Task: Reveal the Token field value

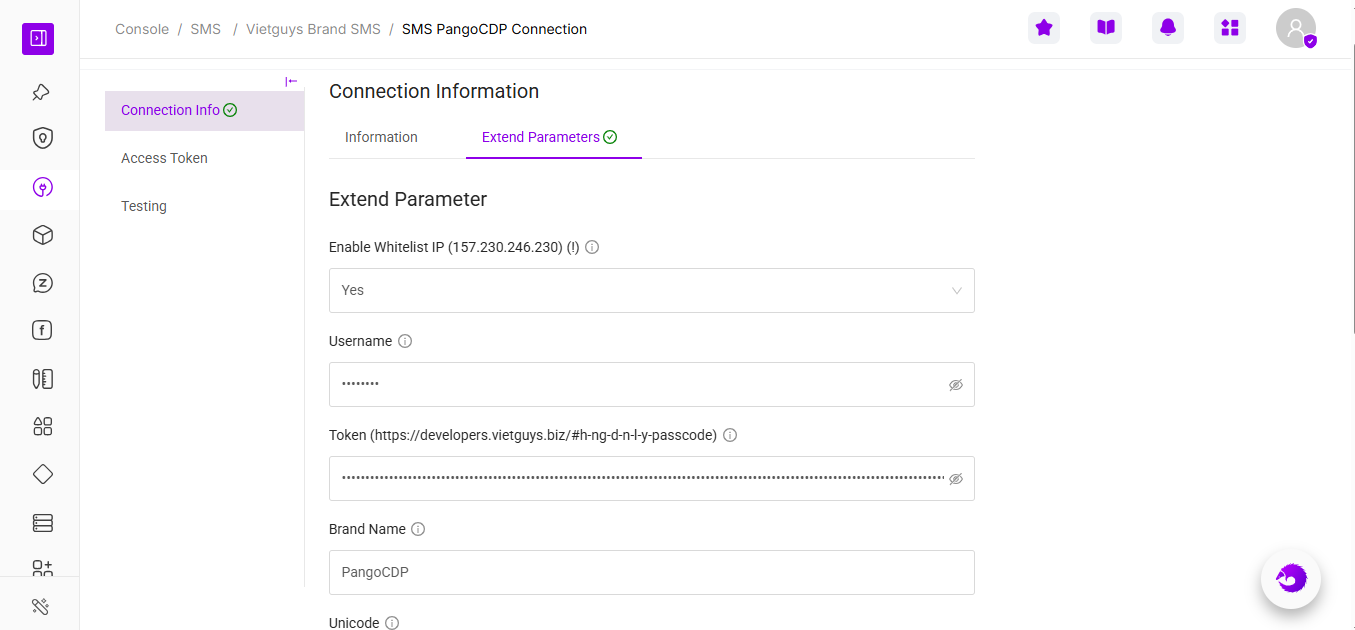Action: [x=956, y=479]
